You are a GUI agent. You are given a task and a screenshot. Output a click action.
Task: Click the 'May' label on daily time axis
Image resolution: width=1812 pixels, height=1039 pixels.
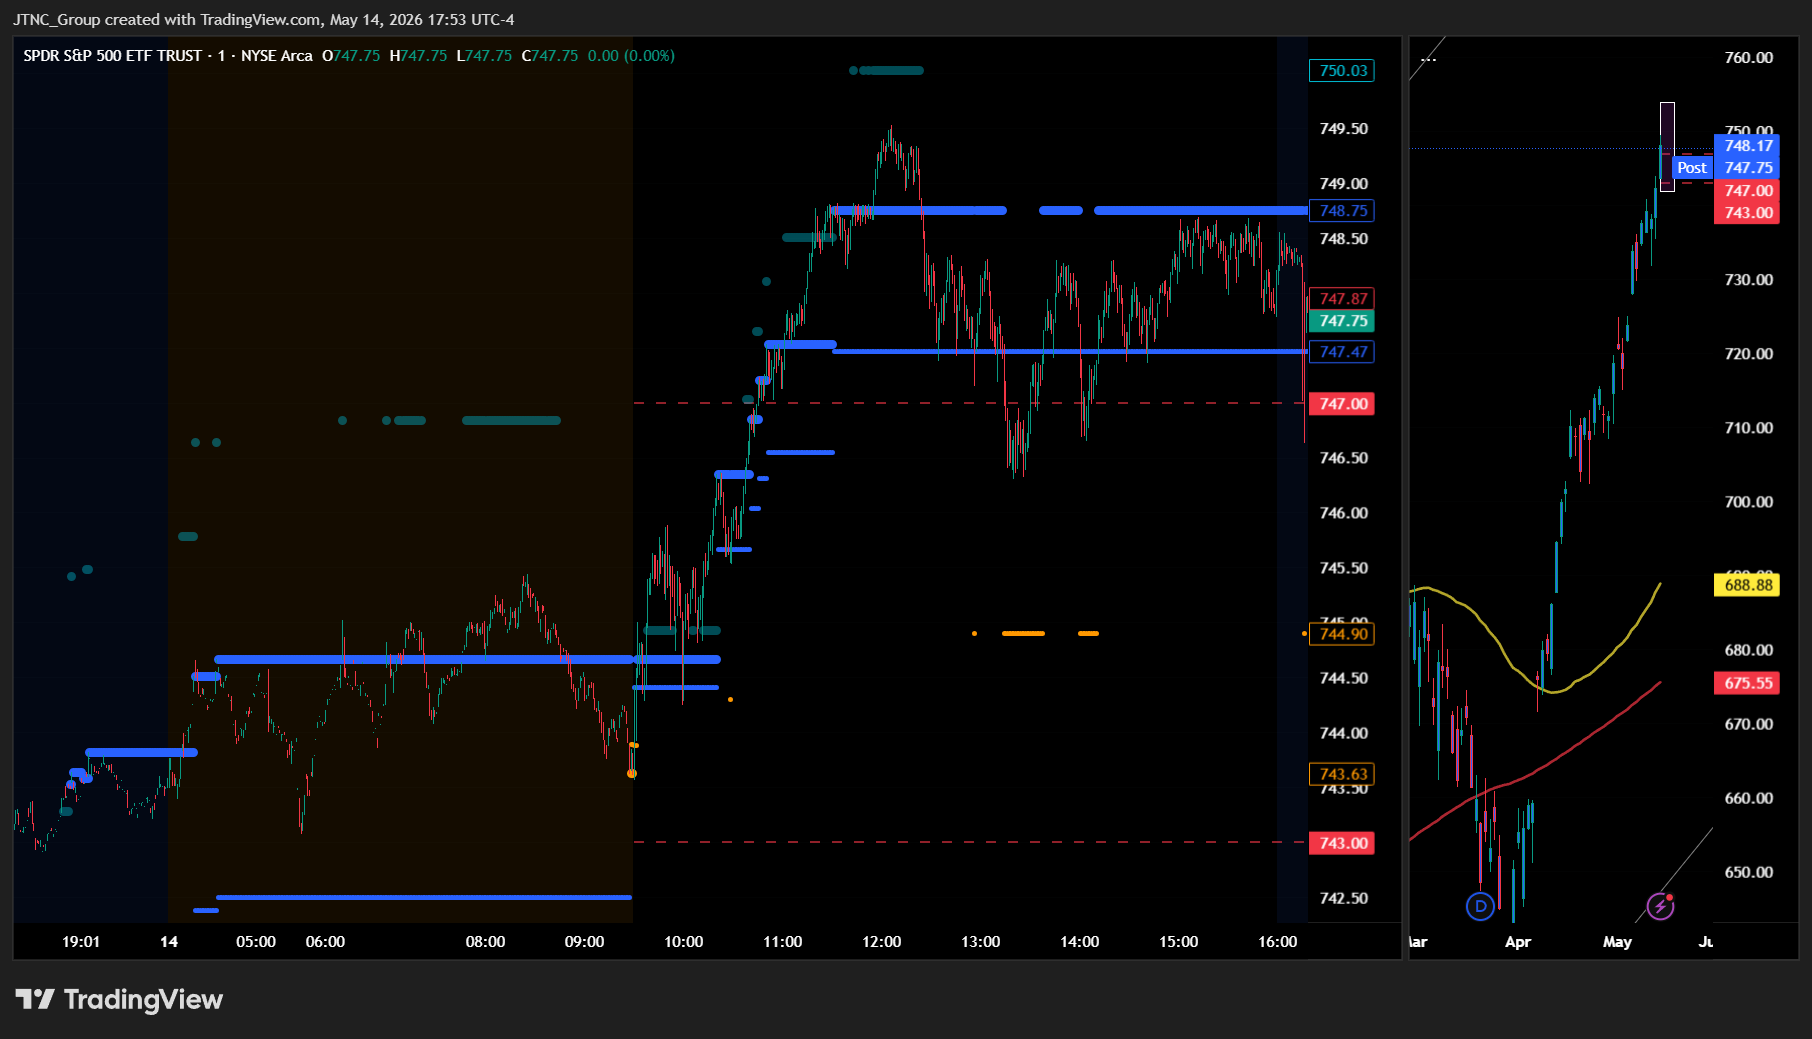pyautogui.click(x=1617, y=942)
